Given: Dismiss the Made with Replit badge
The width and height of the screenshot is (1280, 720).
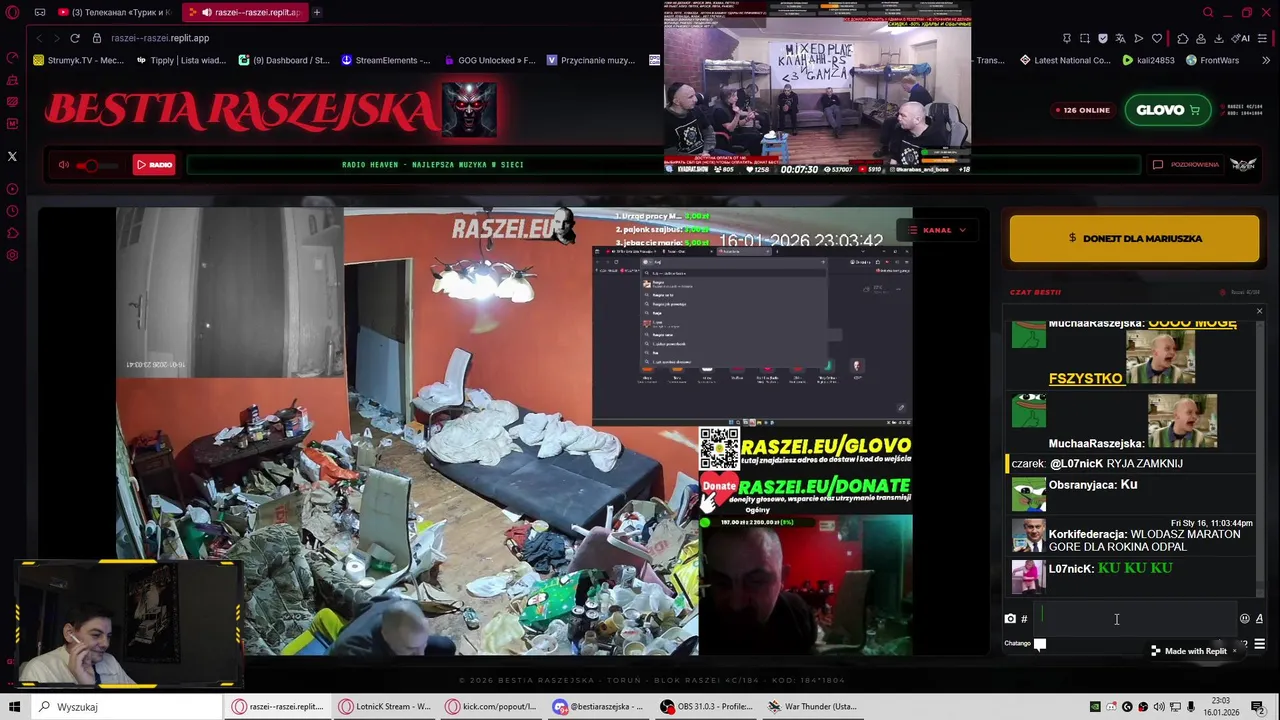Looking at the screenshot, I should [1234, 651].
